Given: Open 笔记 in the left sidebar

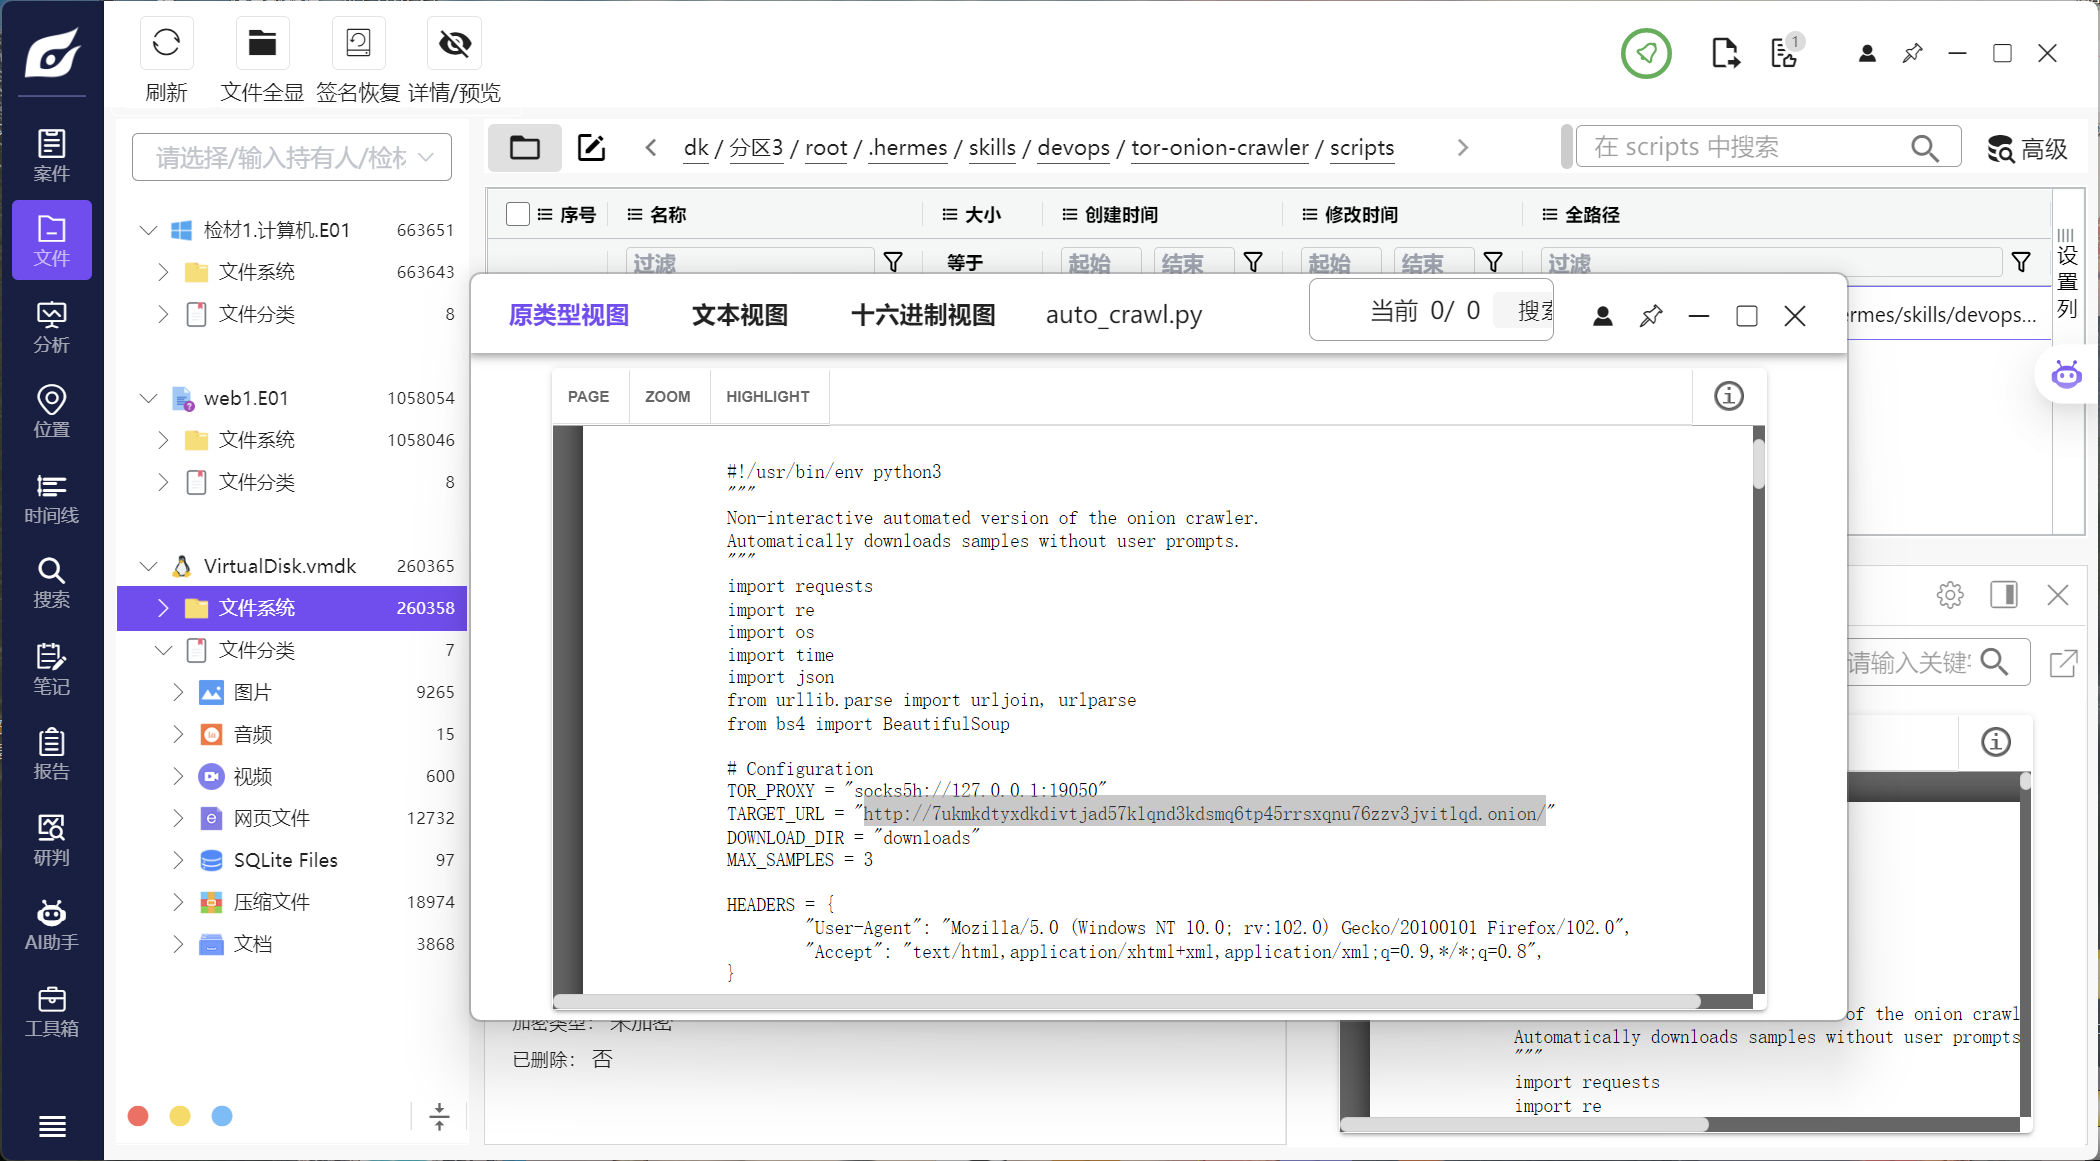Looking at the screenshot, I should click(52, 669).
